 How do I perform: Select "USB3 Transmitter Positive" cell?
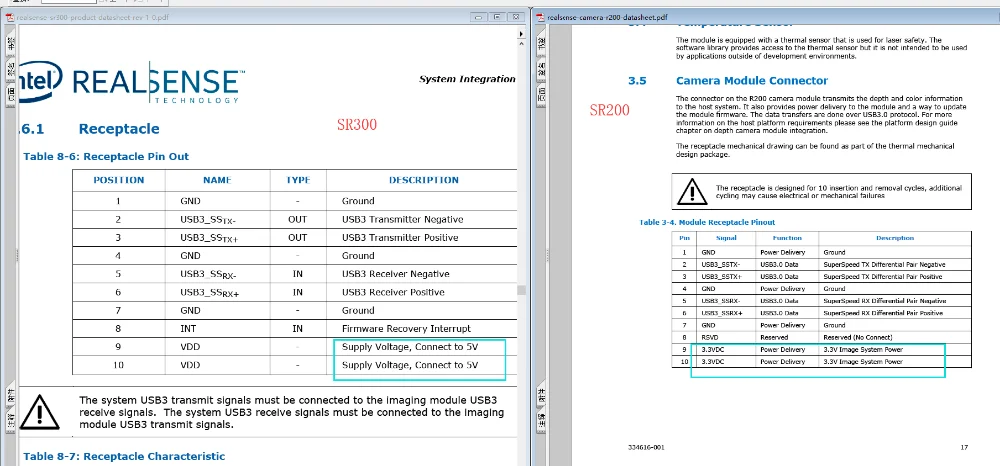click(x=400, y=238)
